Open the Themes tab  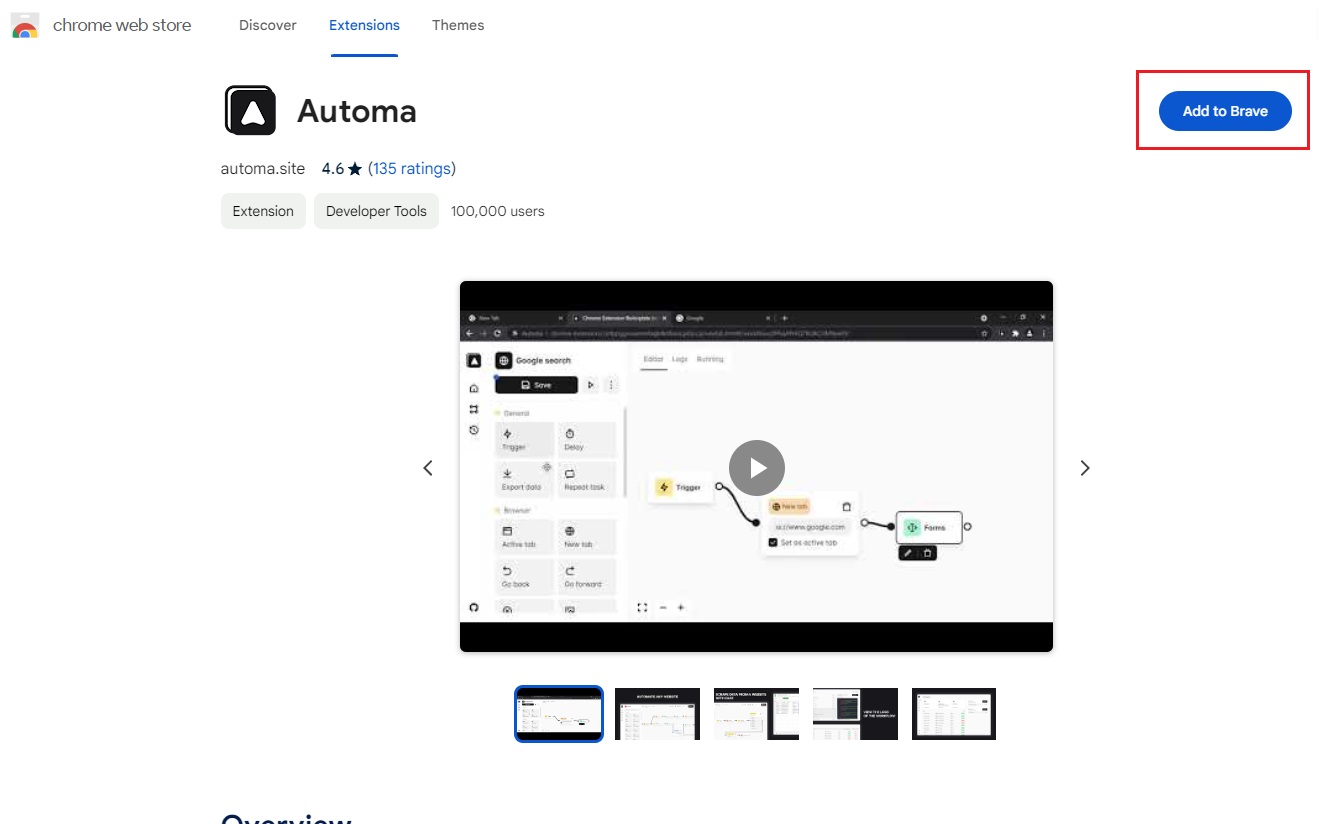[458, 25]
